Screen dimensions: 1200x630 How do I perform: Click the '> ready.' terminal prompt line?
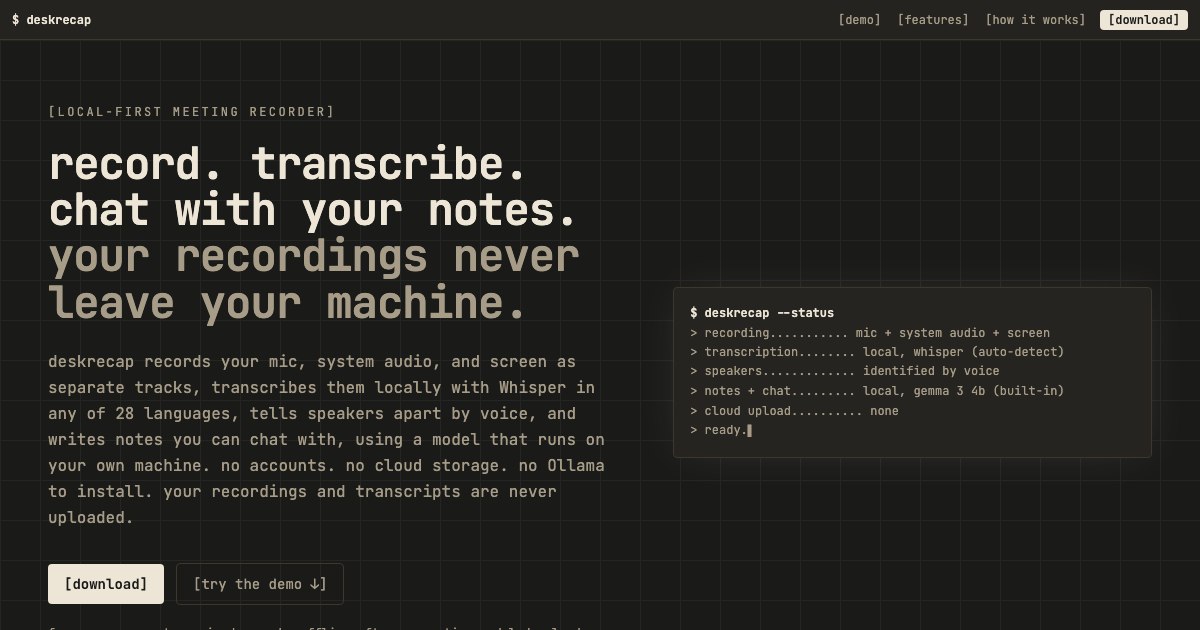click(721, 430)
